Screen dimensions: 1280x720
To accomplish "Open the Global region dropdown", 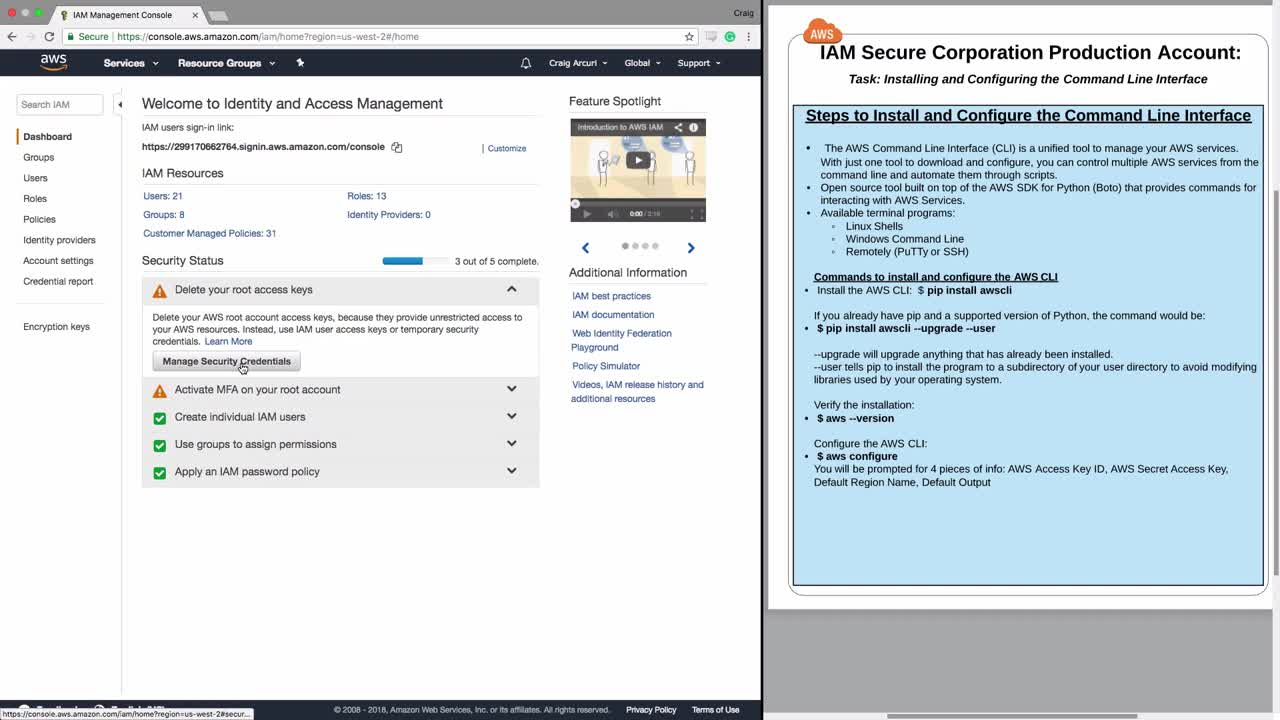I will (x=642, y=63).
